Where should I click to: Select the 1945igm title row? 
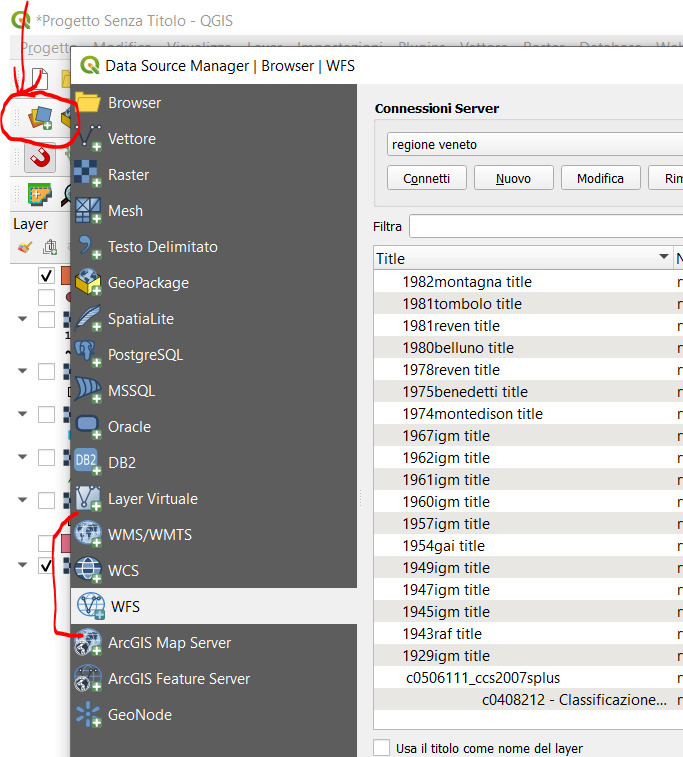tap(528, 612)
